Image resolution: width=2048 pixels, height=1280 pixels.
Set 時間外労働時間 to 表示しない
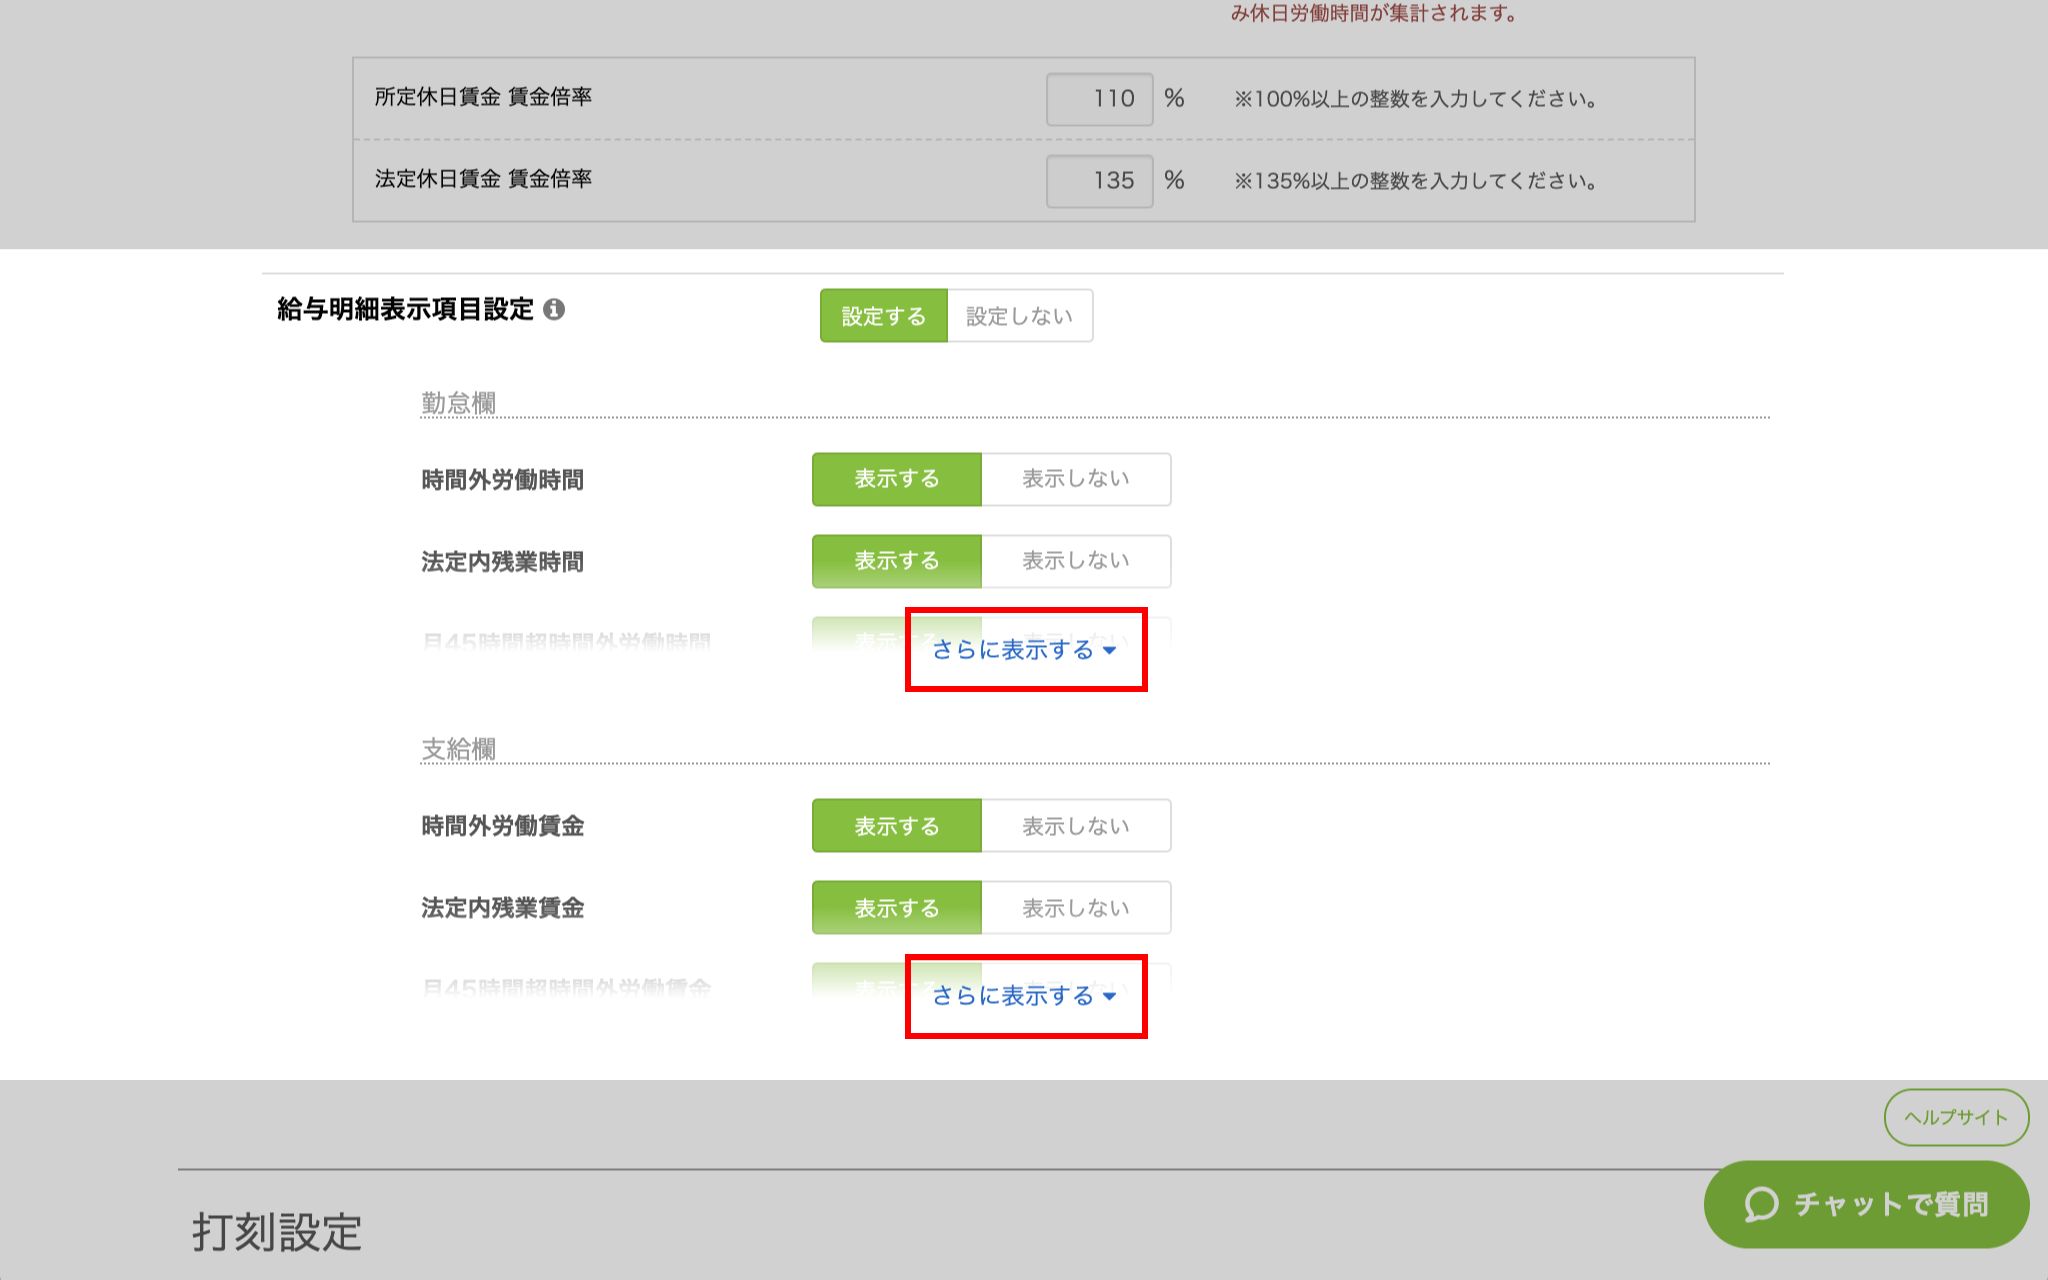click(x=1075, y=479)
